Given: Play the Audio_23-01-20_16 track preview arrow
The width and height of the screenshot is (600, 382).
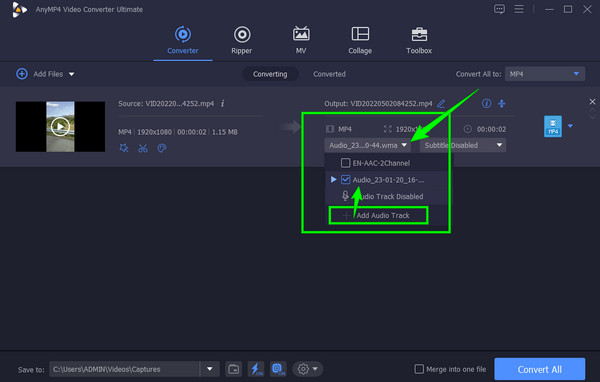Looking at the screenshot, I should point(333,179).
